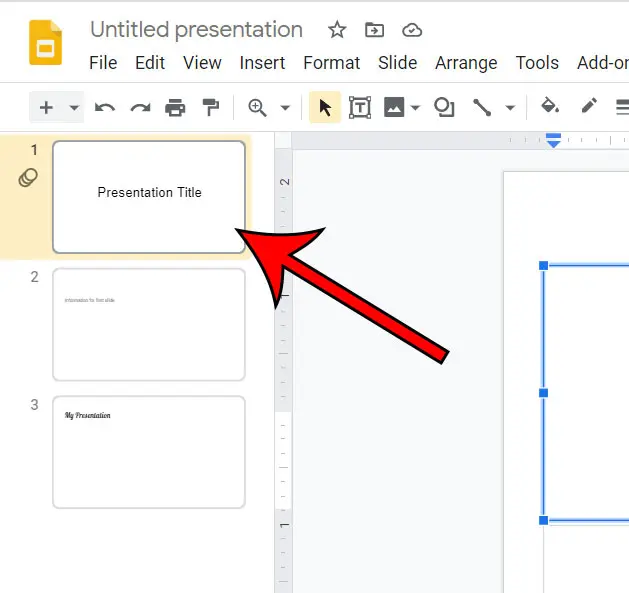Click the Insert image icon
The image size is (629, 593).
click(393, 107)
